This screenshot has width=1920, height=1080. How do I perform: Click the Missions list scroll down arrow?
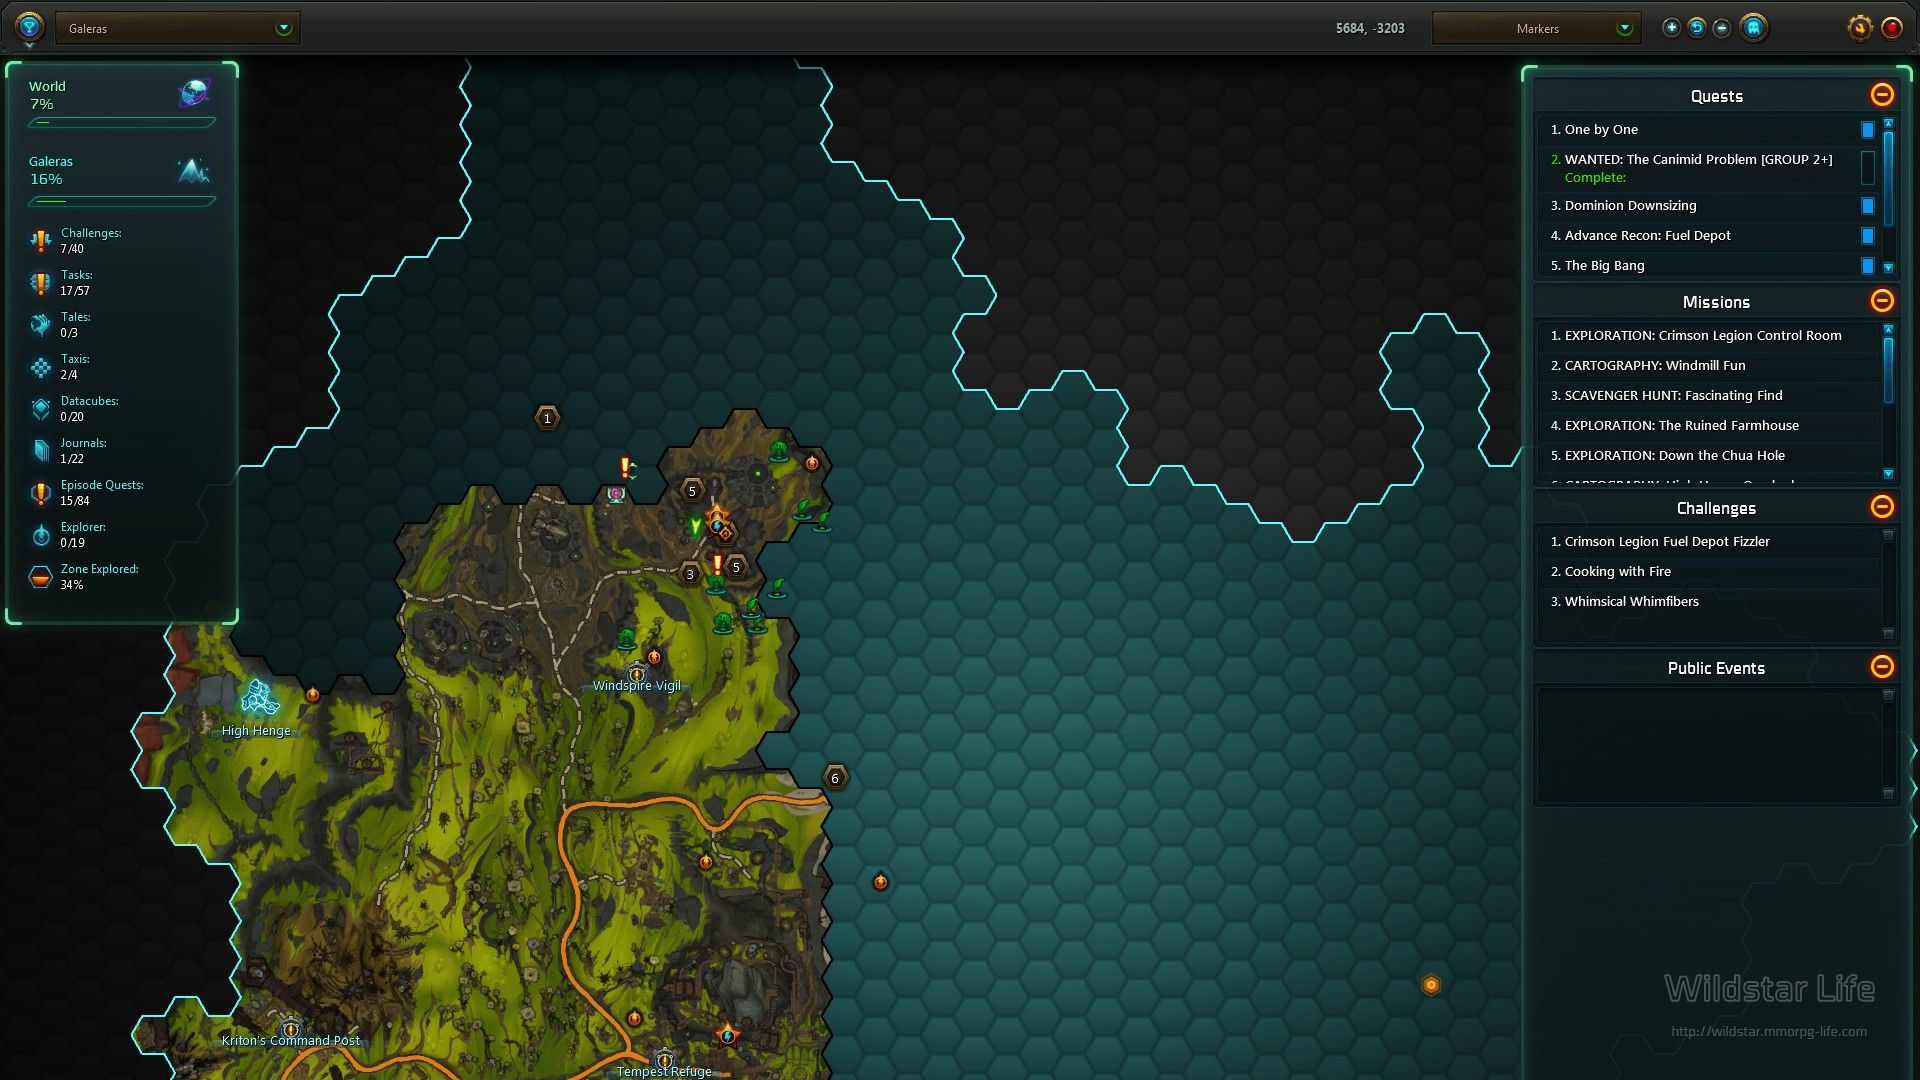click(1888, 473)
